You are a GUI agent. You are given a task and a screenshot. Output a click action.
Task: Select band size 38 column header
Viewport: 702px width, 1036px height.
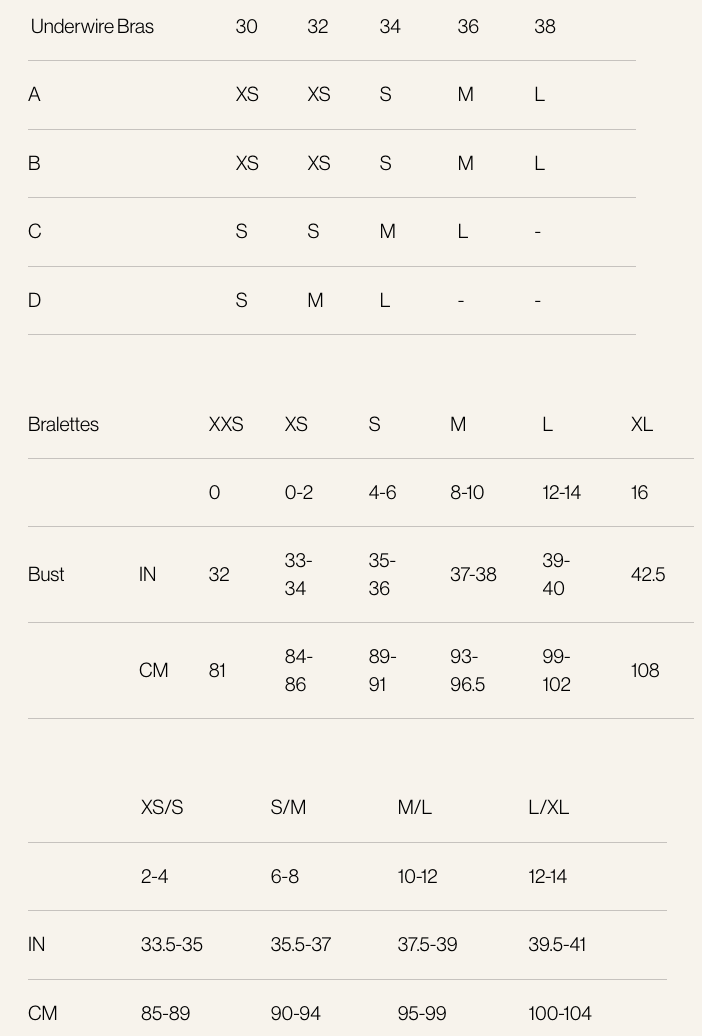tap(545, 27)
